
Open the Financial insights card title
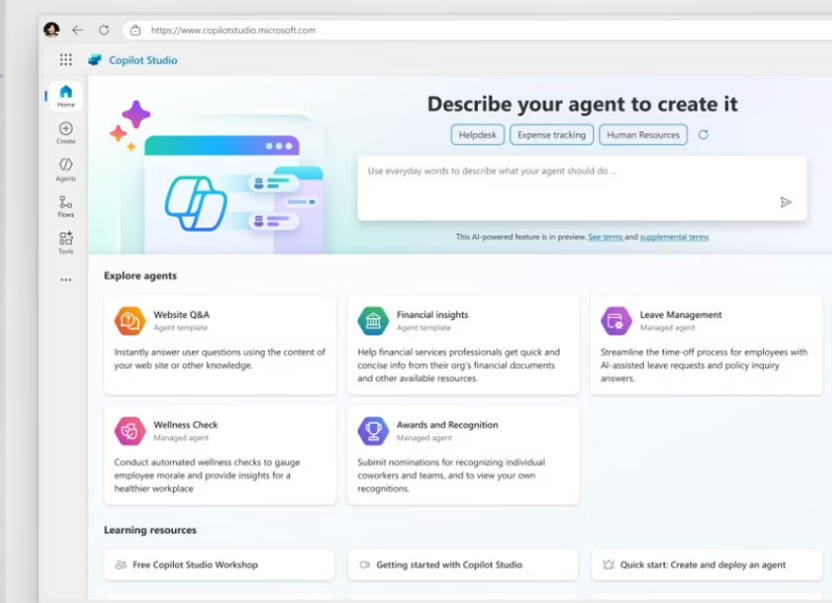pos(432,314)
